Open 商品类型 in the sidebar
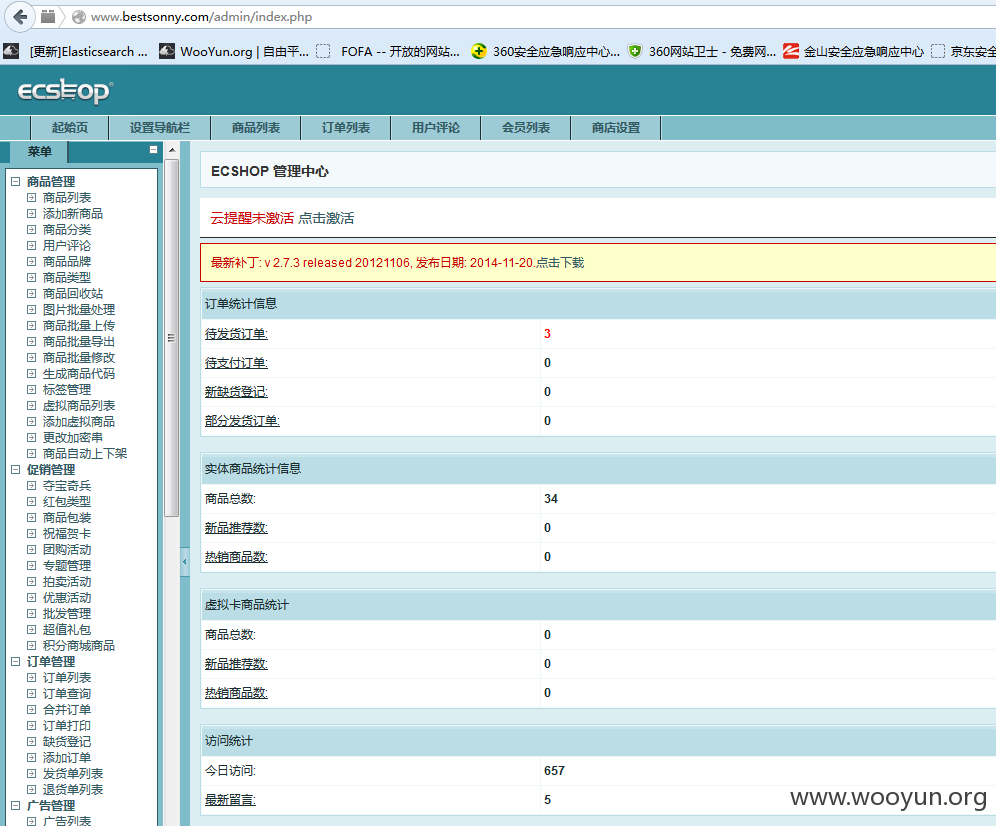 [67, 278]
